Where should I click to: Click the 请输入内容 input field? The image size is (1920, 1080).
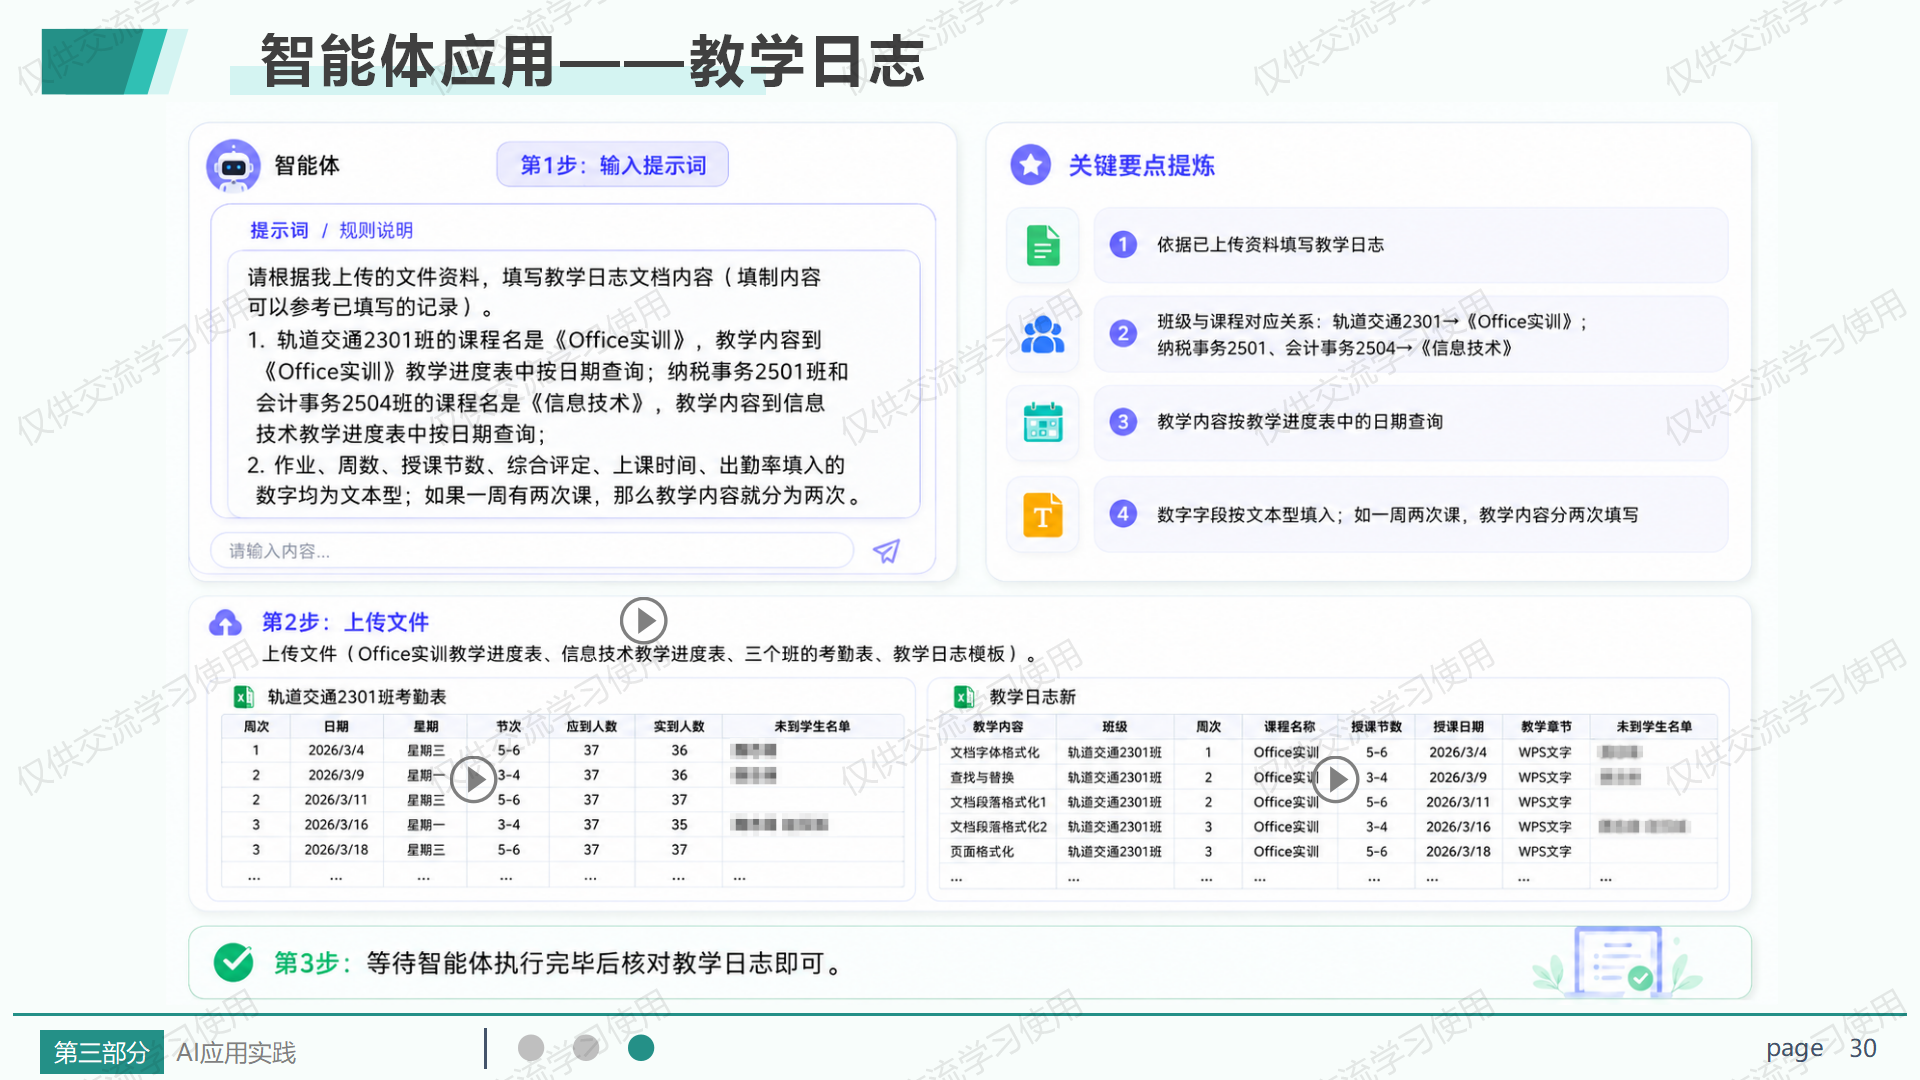click(x=532, y=551)
